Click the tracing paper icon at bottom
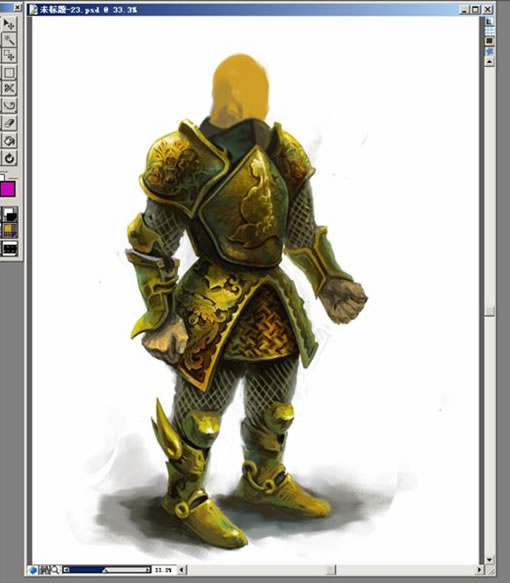Viewport: 510px width, 583px height. pyautogui.click(x=44, y=570)
